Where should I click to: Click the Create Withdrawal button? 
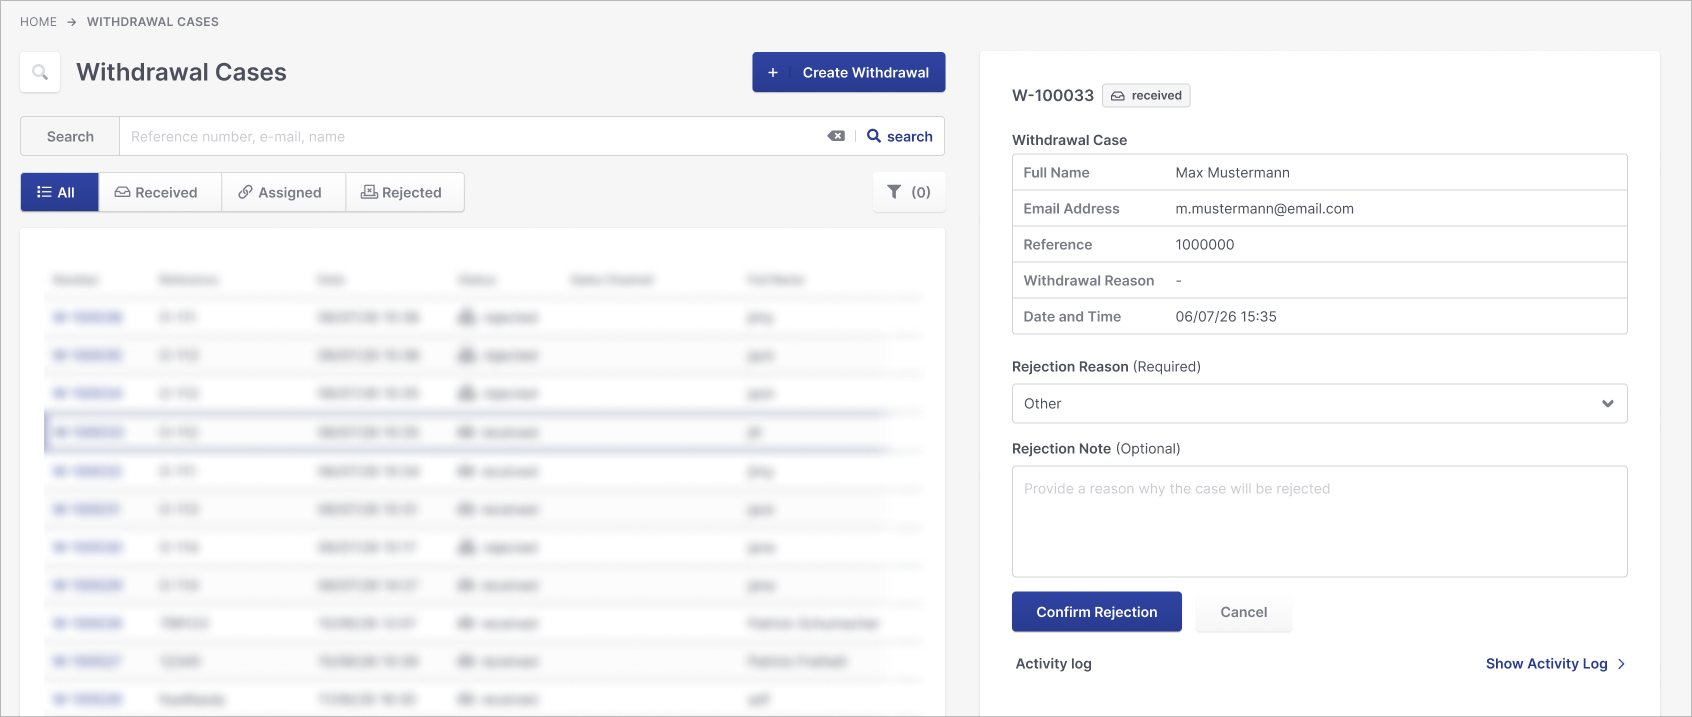(x=849, y=72)
